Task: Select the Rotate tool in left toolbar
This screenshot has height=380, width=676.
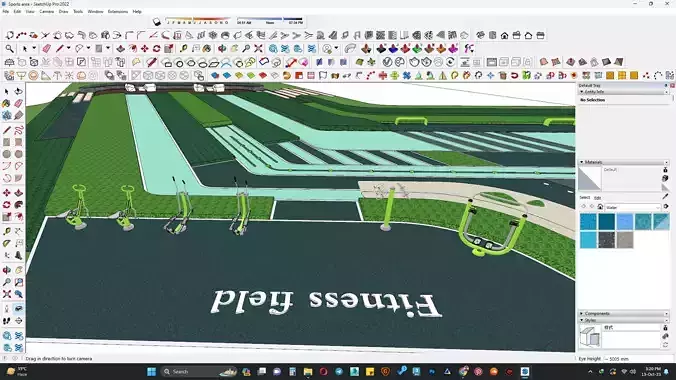Action: (6, 204)
